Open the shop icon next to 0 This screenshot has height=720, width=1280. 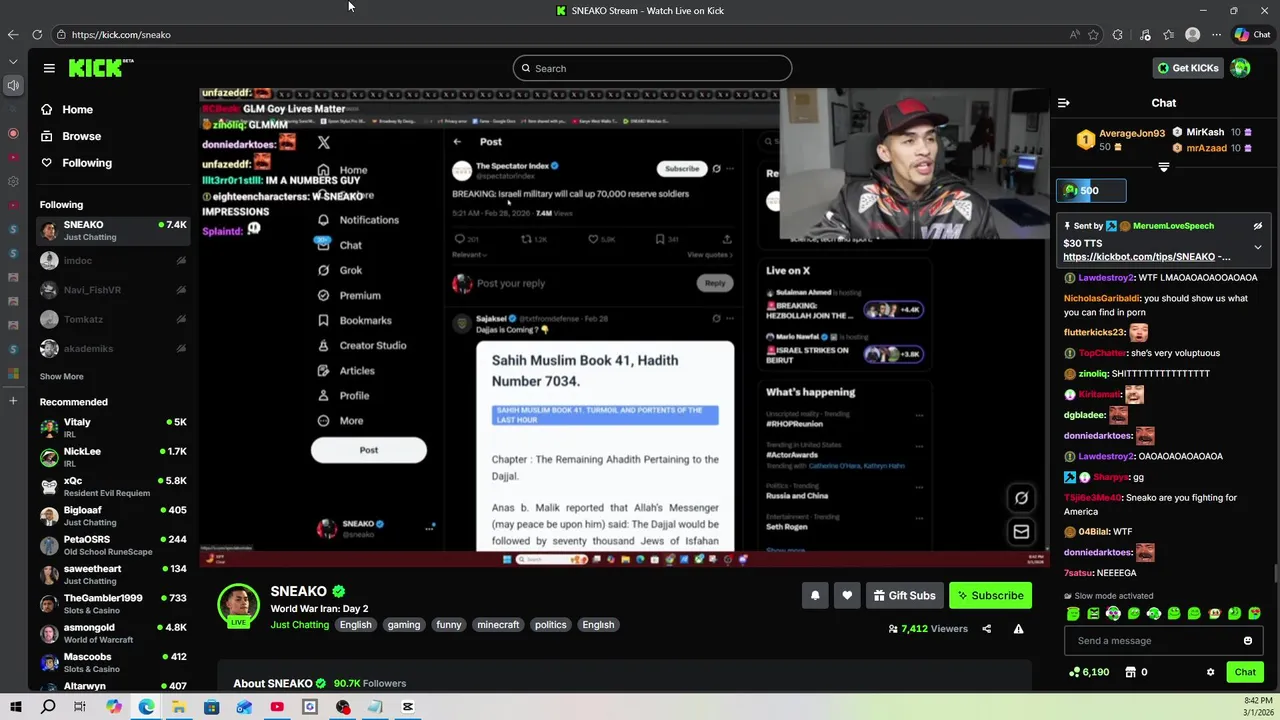pyautogui.click(x=1131, y=672)
